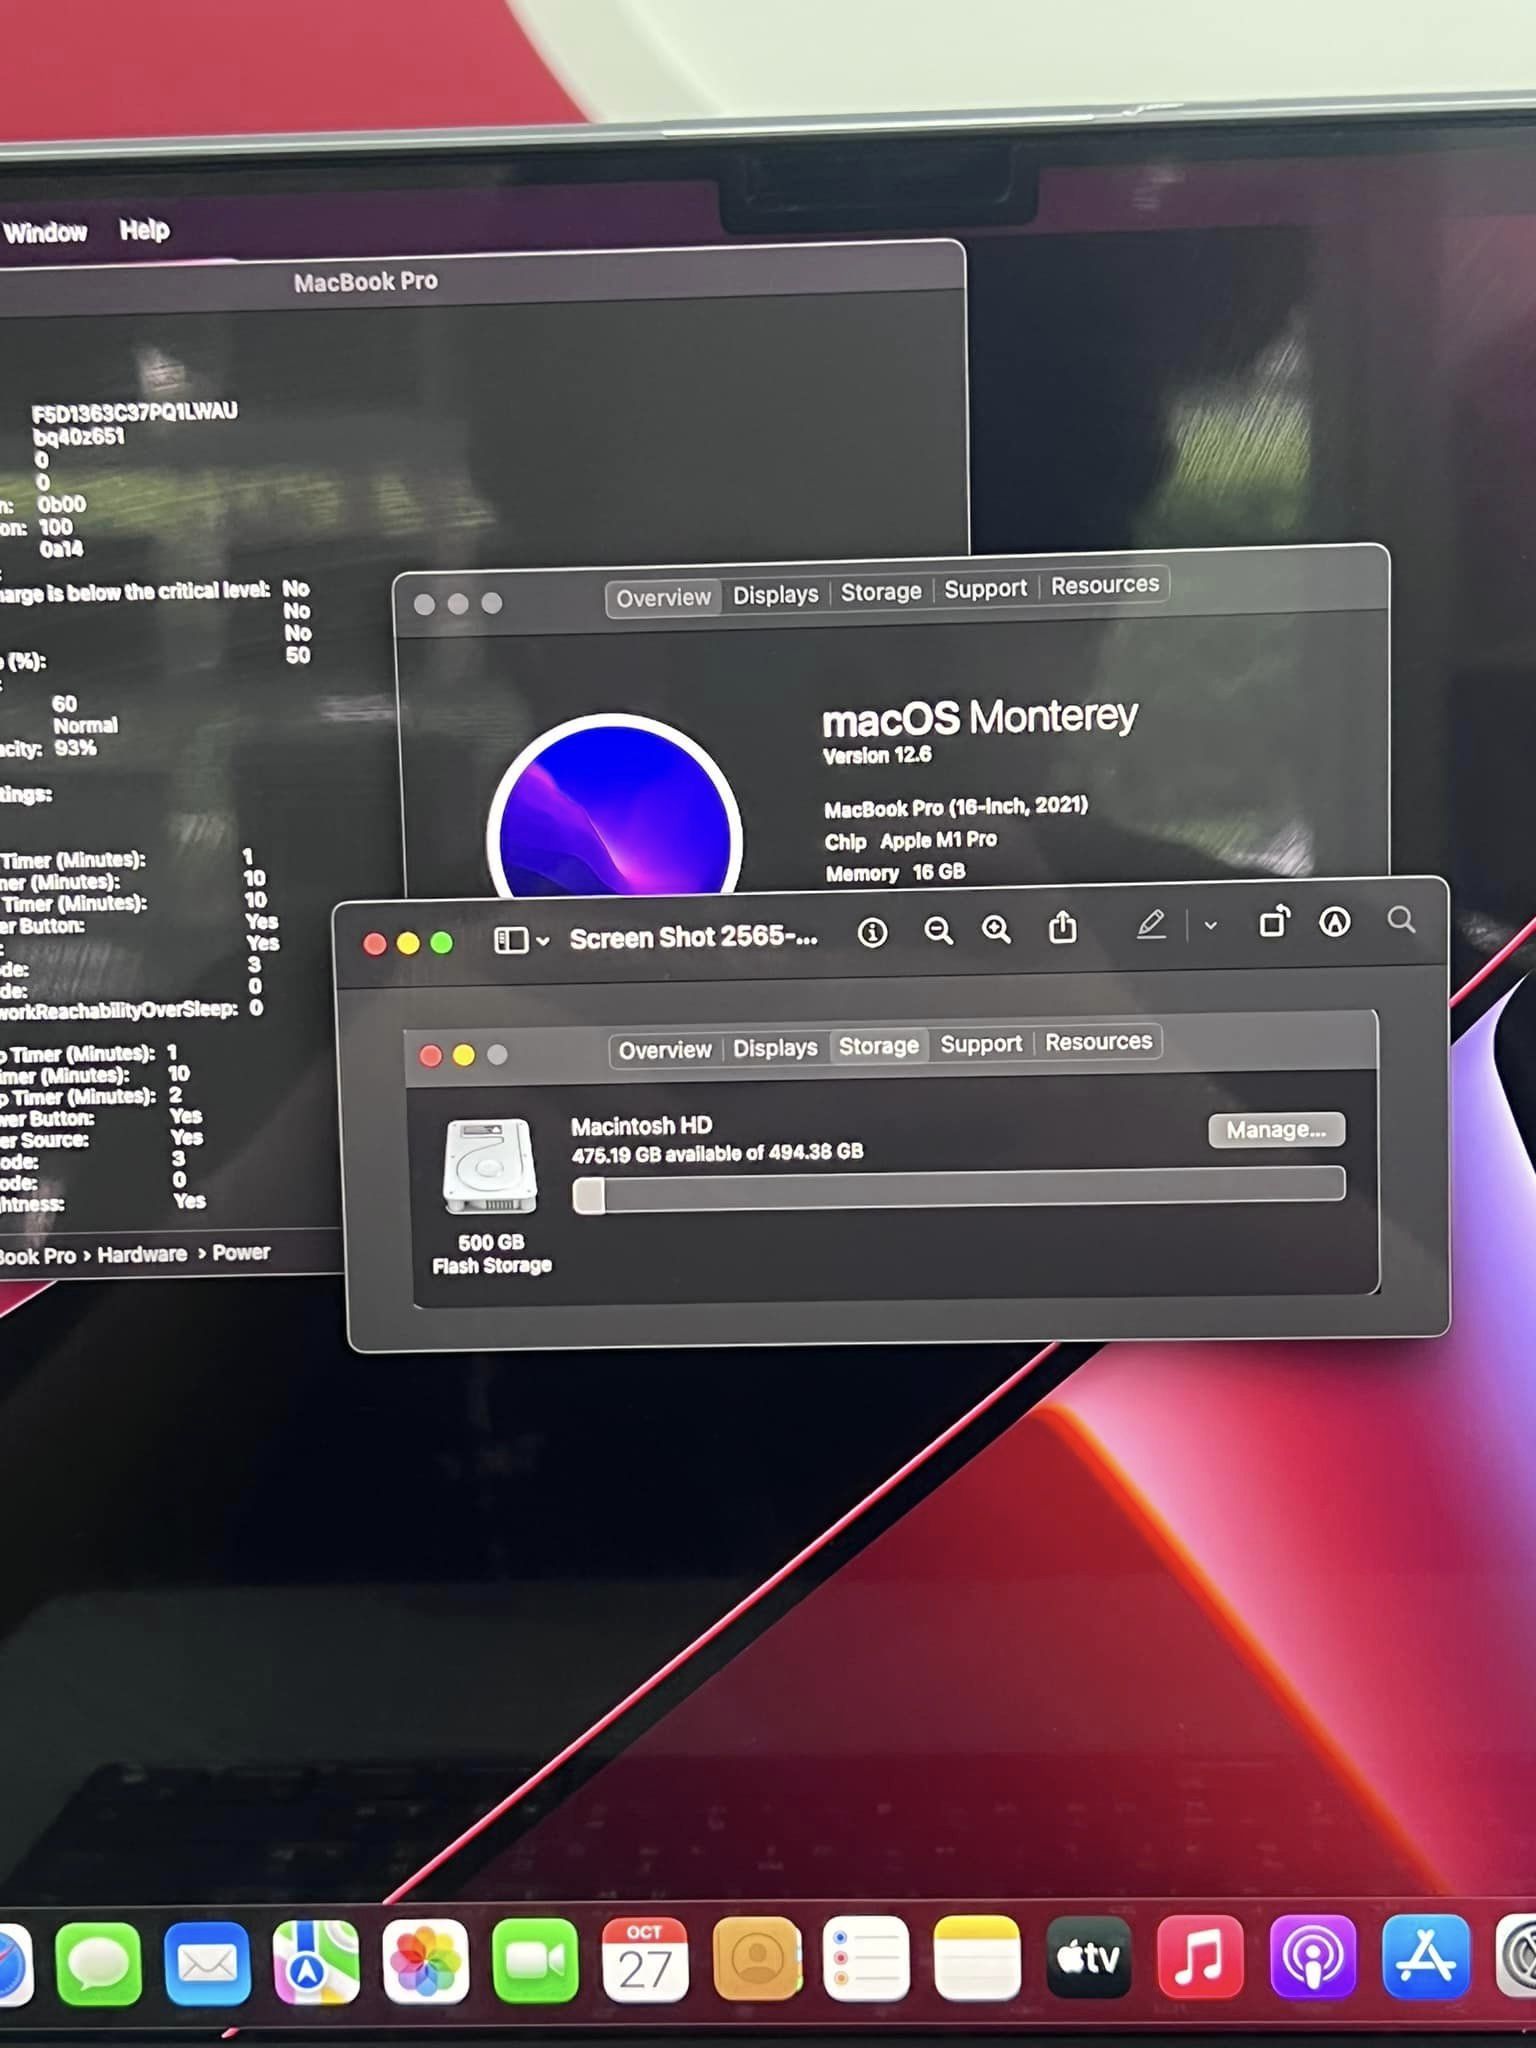Expand the sidebar view options chevron
This screenshot has width=1536, height=2048.
coord(543,941)
